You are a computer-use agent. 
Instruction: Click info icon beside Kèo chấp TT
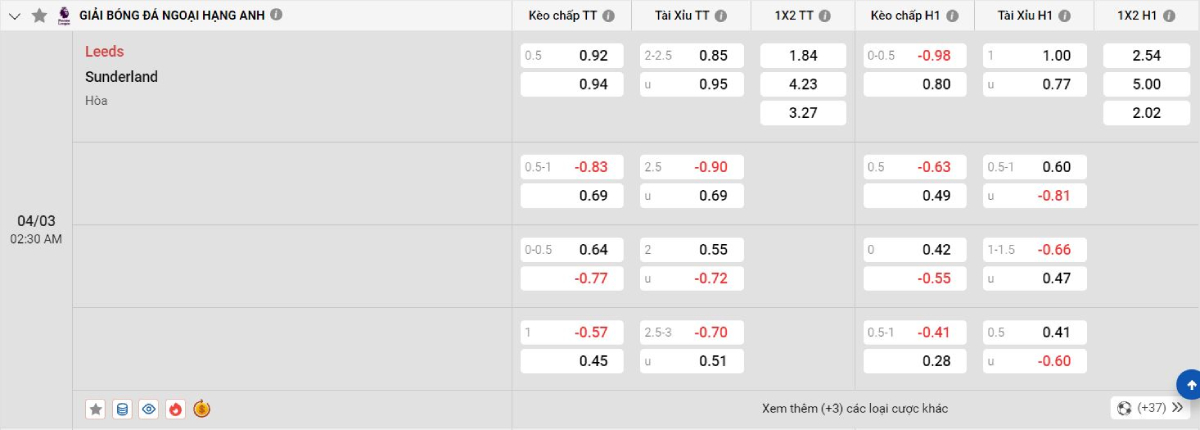[609, 16]
